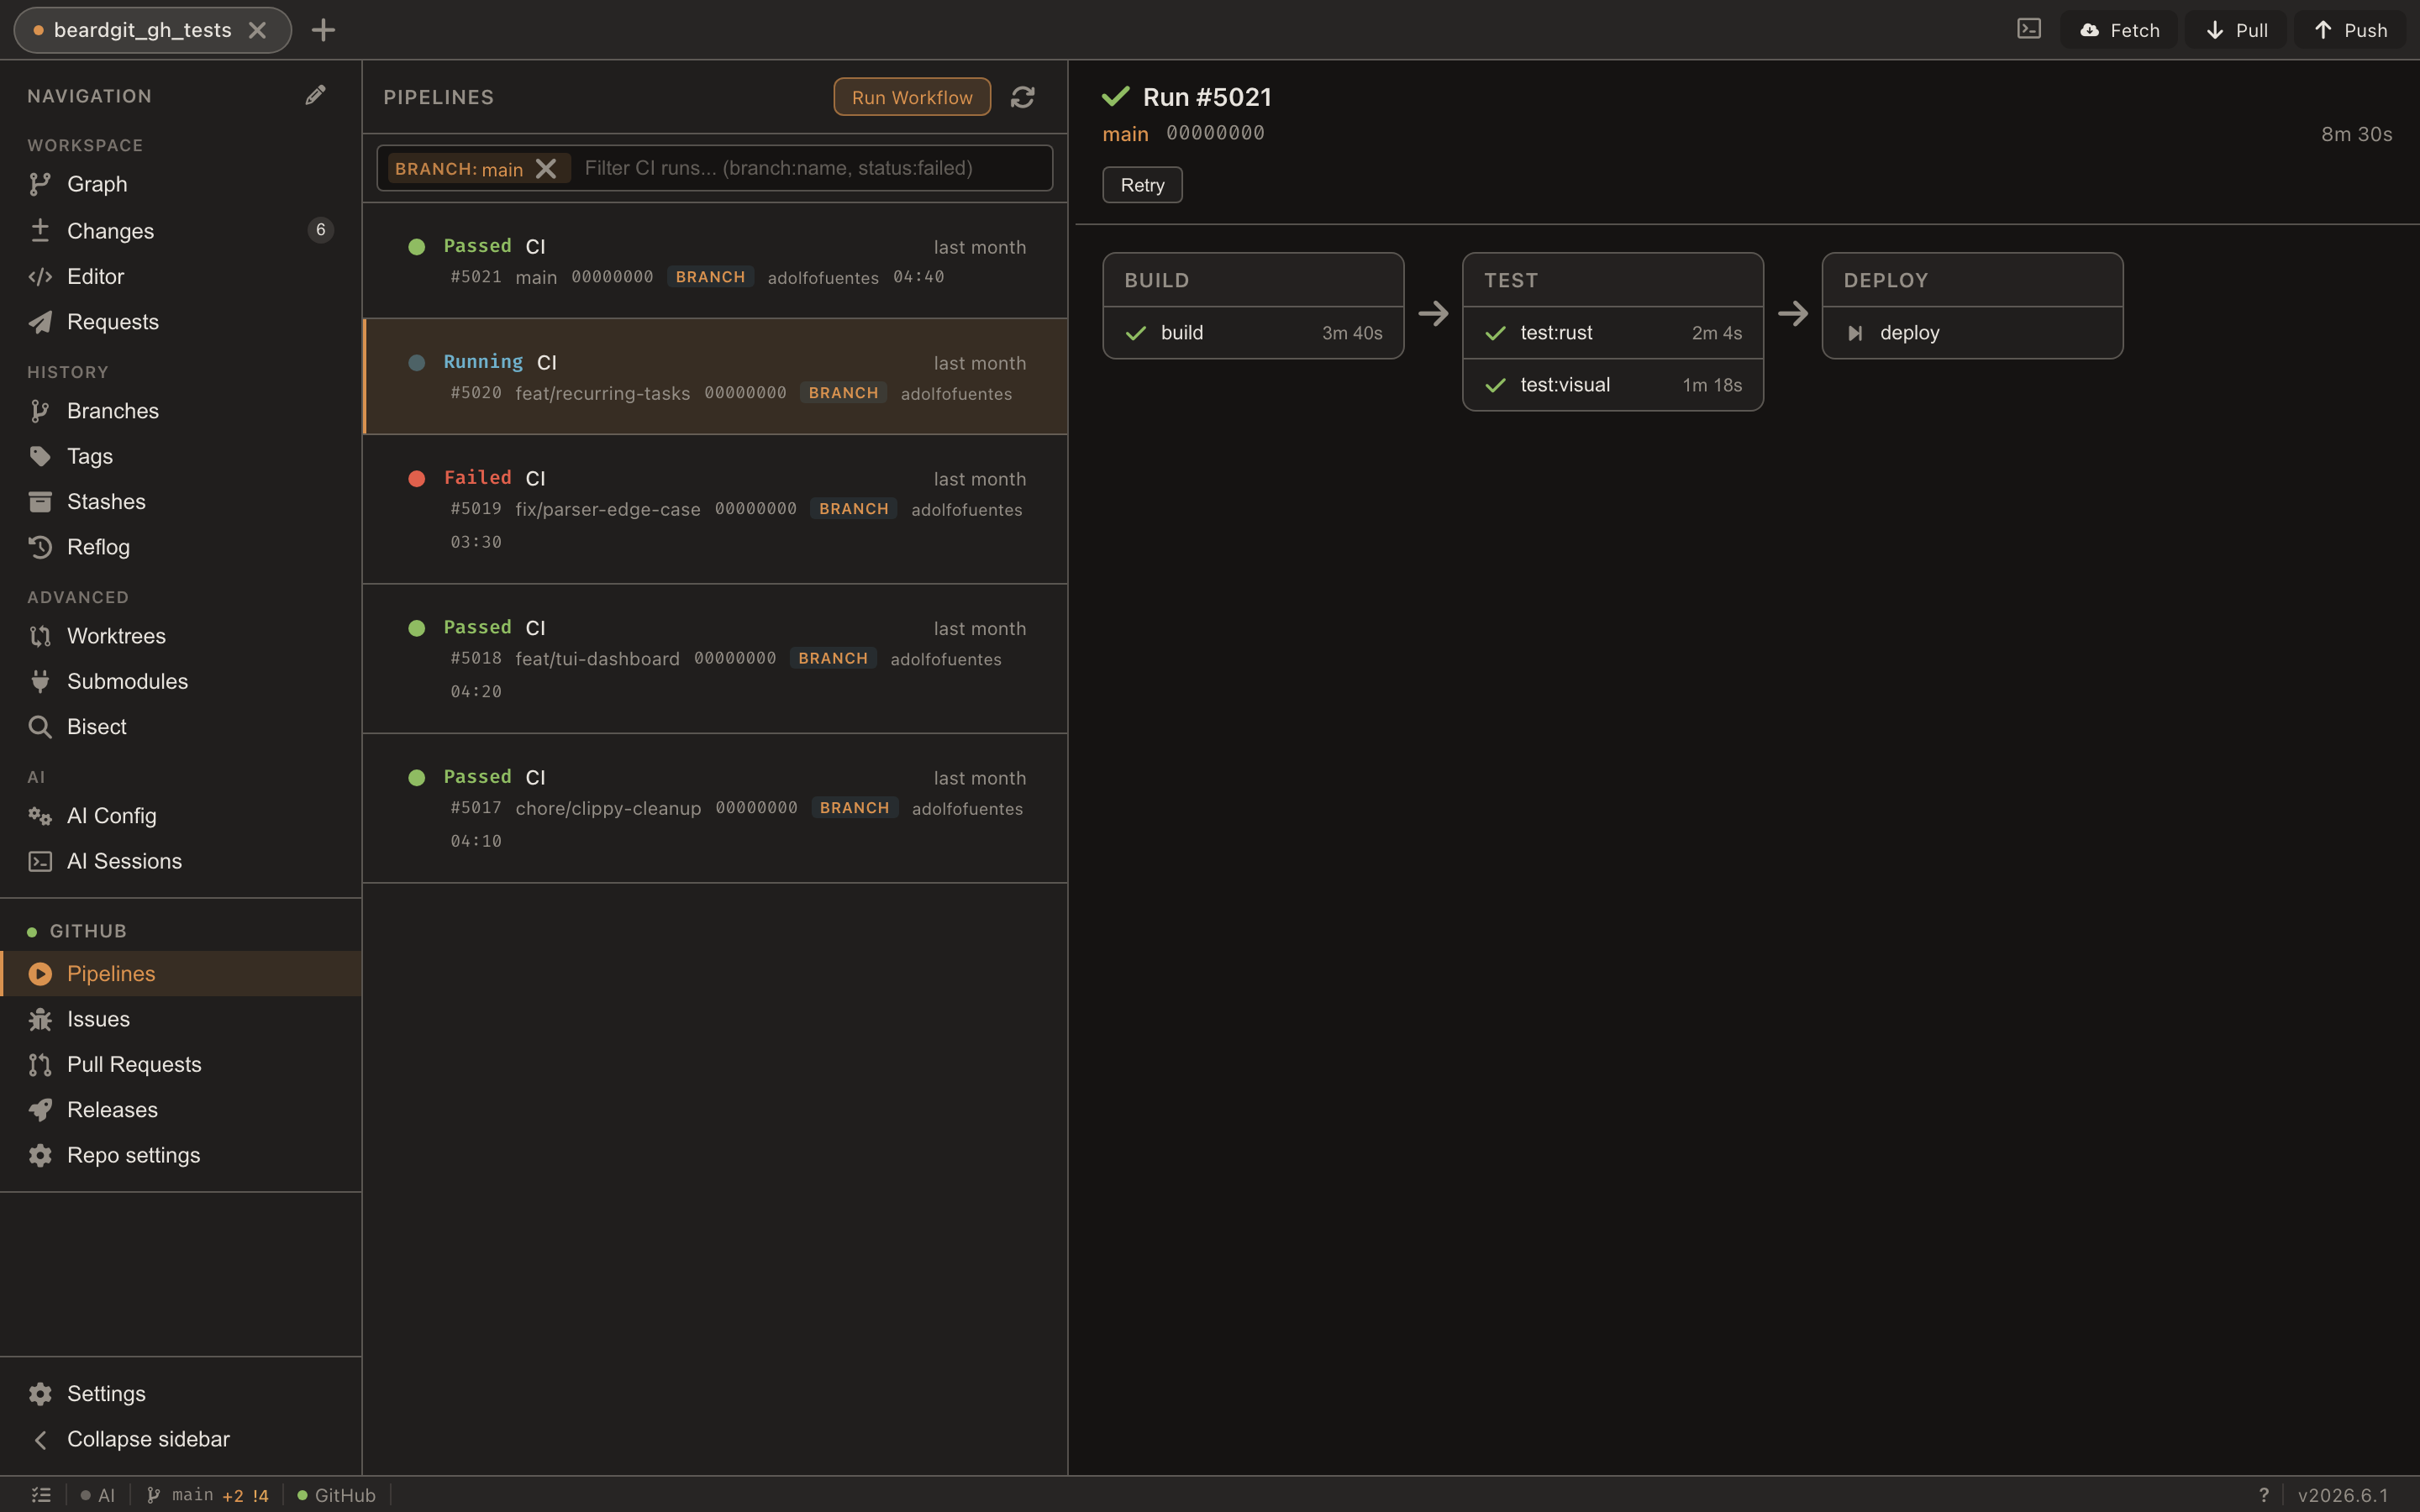Focus the Filter CI runs input
The width and height of the screenshot is (2420, 1512).
tap(812, 168)
